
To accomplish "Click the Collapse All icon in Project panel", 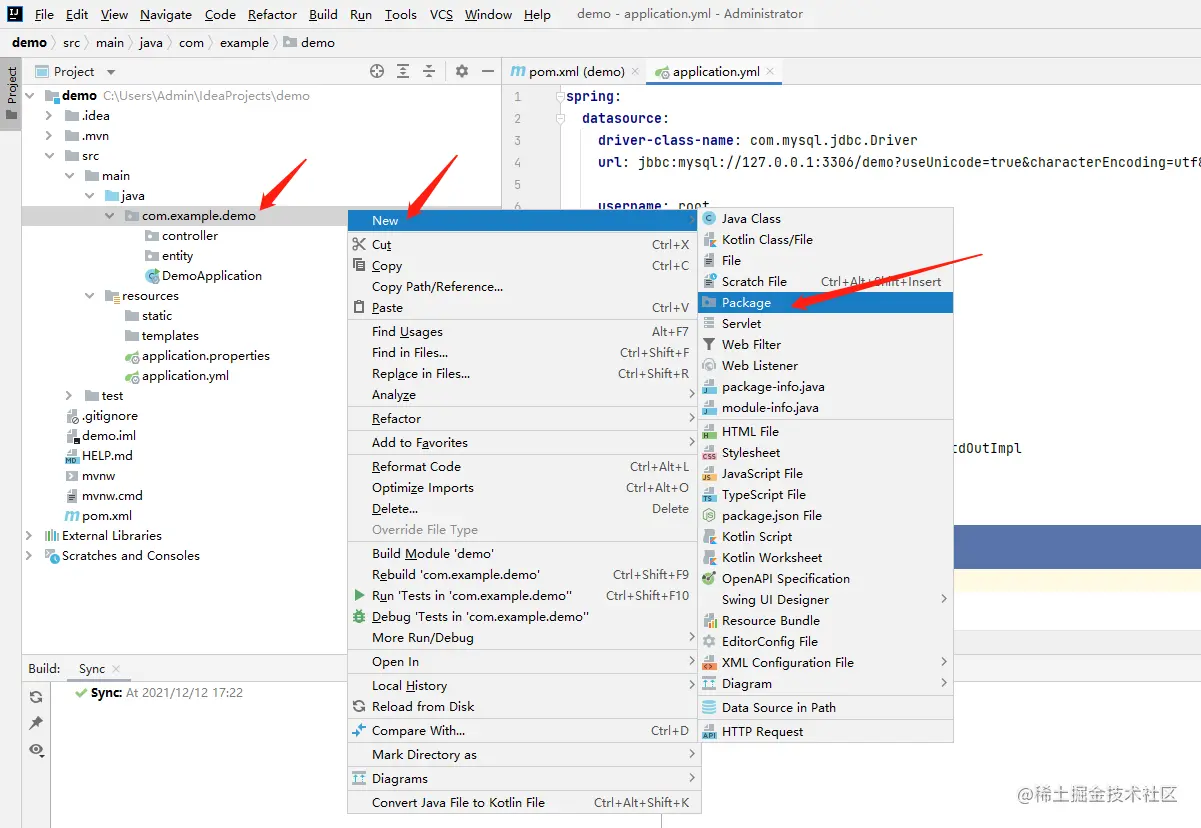I will [x=429, y=71].
